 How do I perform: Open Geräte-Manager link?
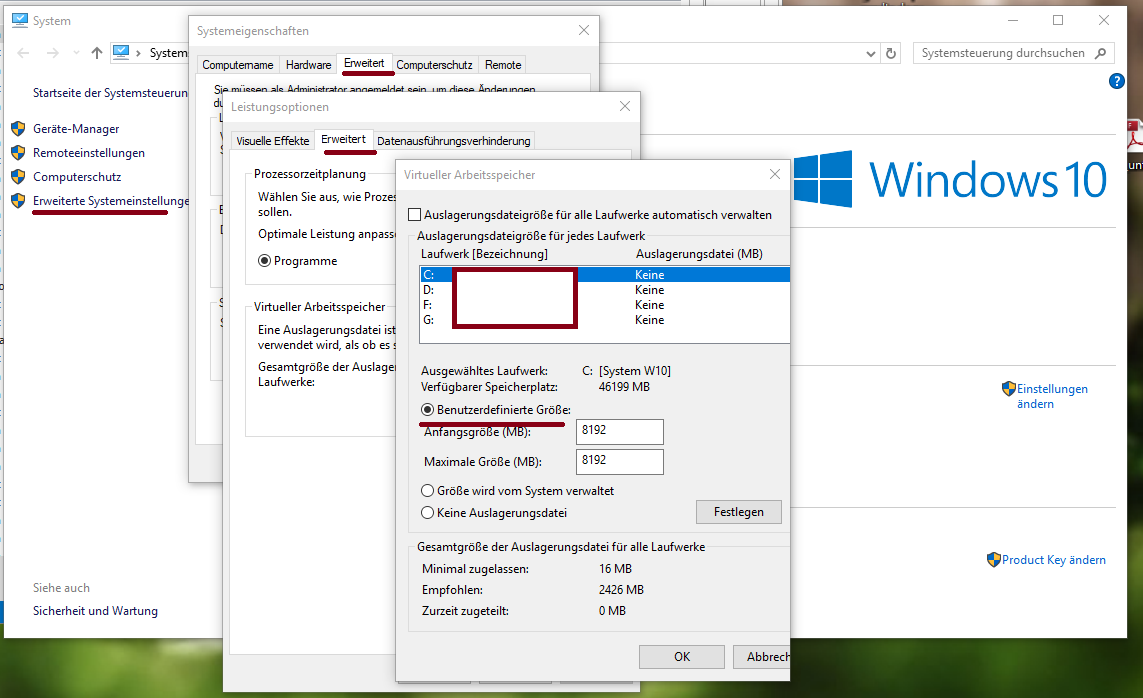point(76,129)
